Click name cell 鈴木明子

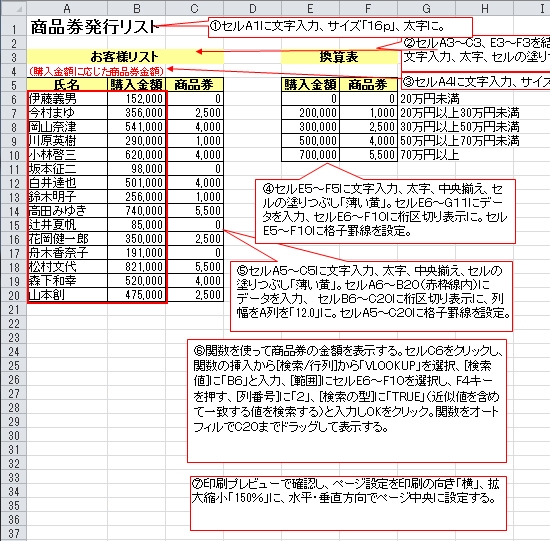pos(67,197)
